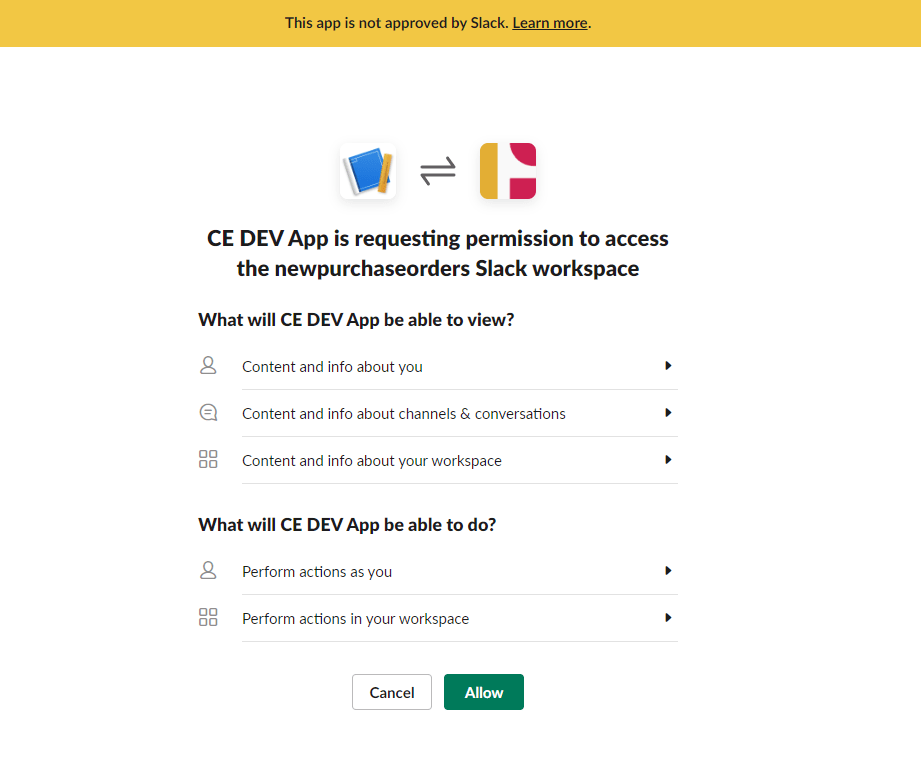
Task: Click the workspace logo icon
Action: (x=508, y=171)
